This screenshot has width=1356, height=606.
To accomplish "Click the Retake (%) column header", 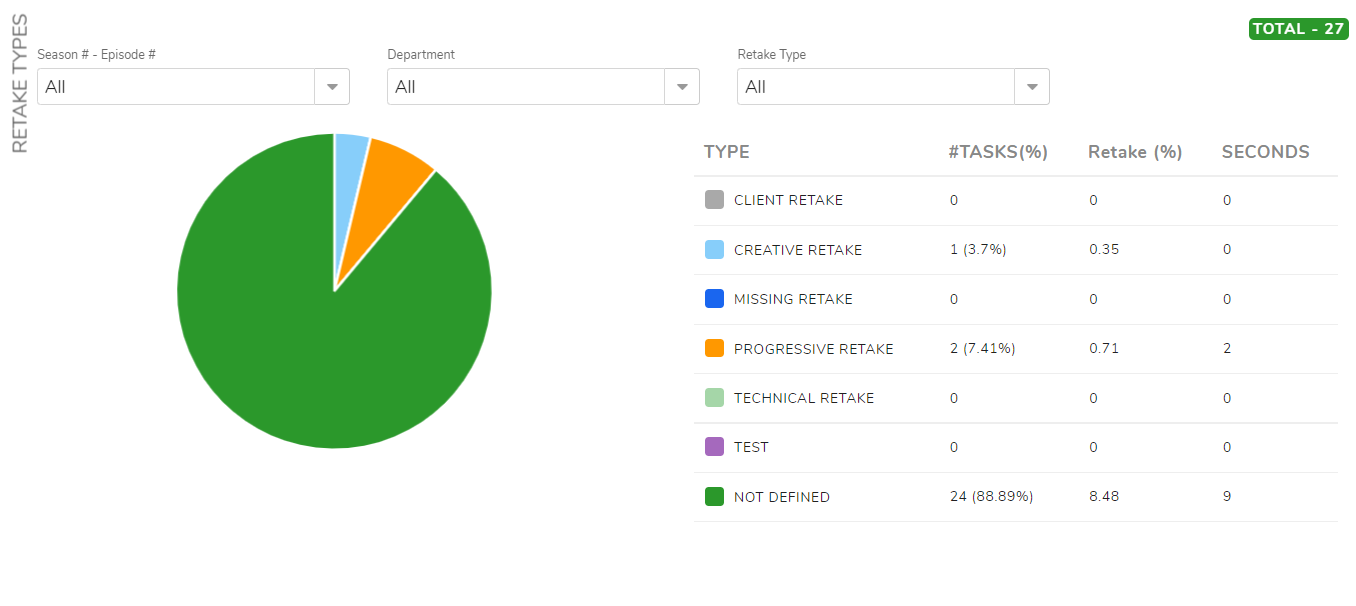I will (x=1135, y=152).
